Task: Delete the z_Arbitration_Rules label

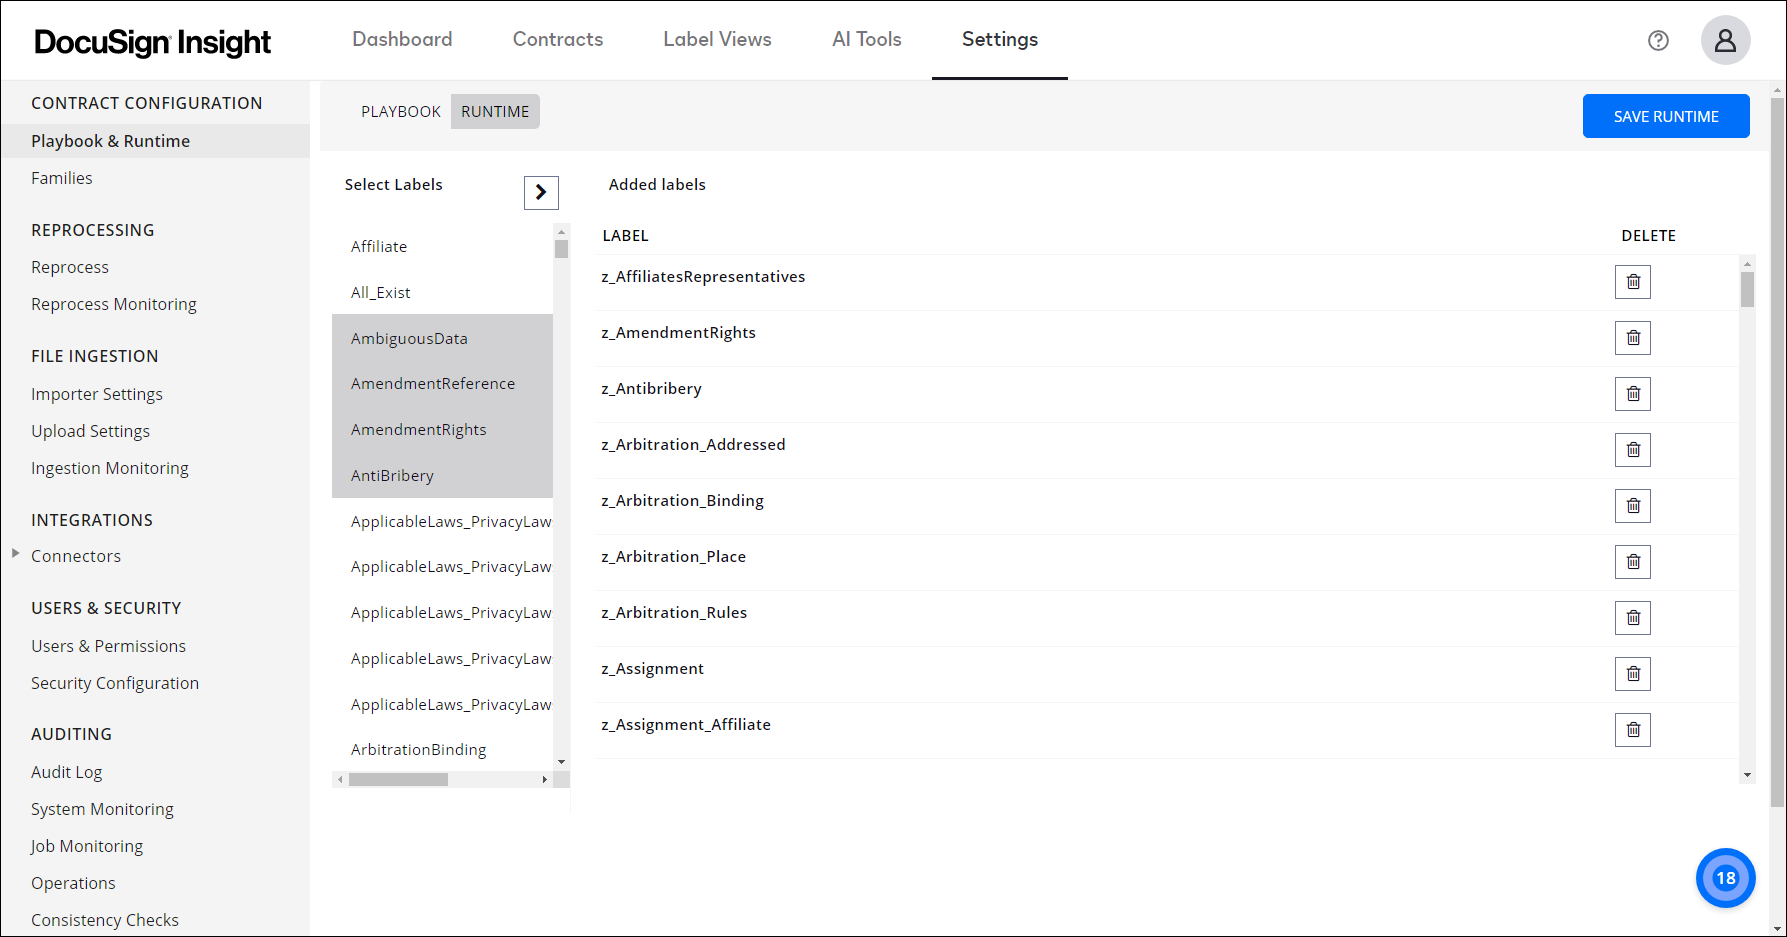Action: pos(1632,617)
